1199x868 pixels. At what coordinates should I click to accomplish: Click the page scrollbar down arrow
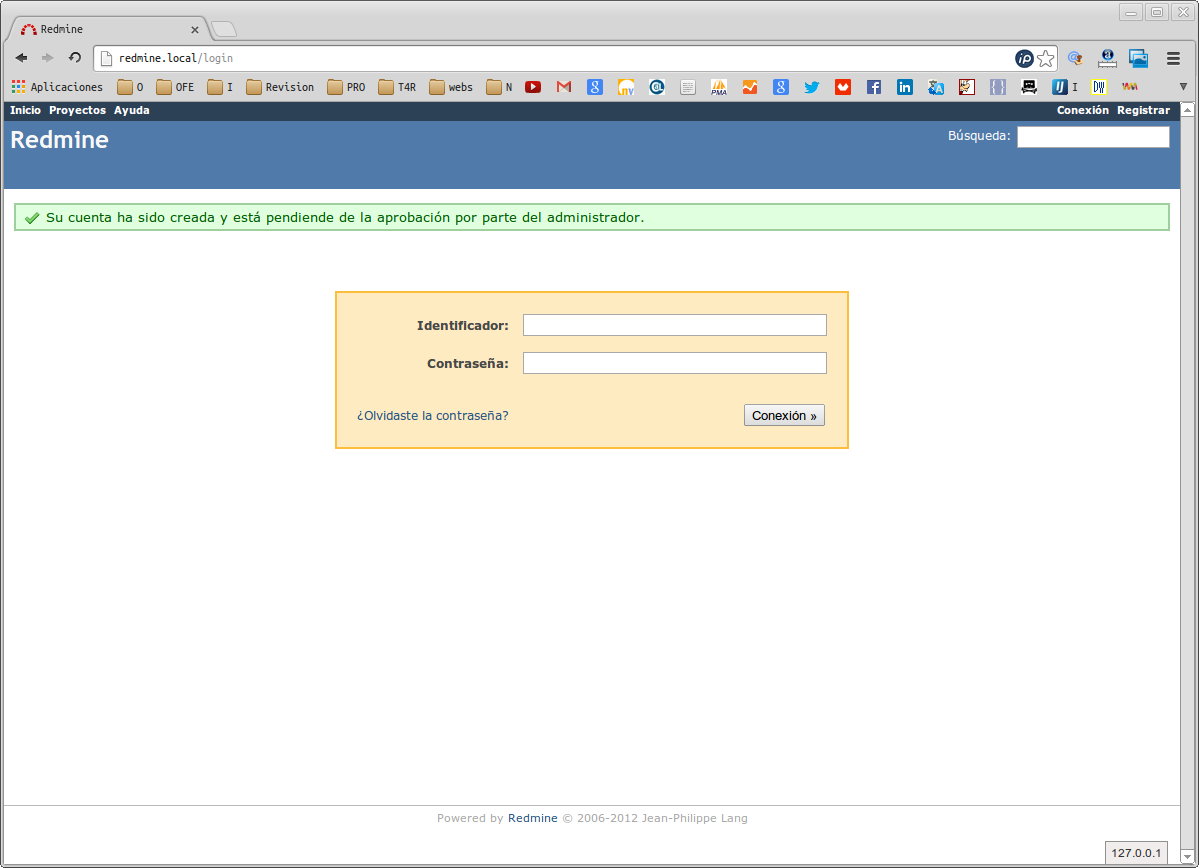[x=1187, y=857]
